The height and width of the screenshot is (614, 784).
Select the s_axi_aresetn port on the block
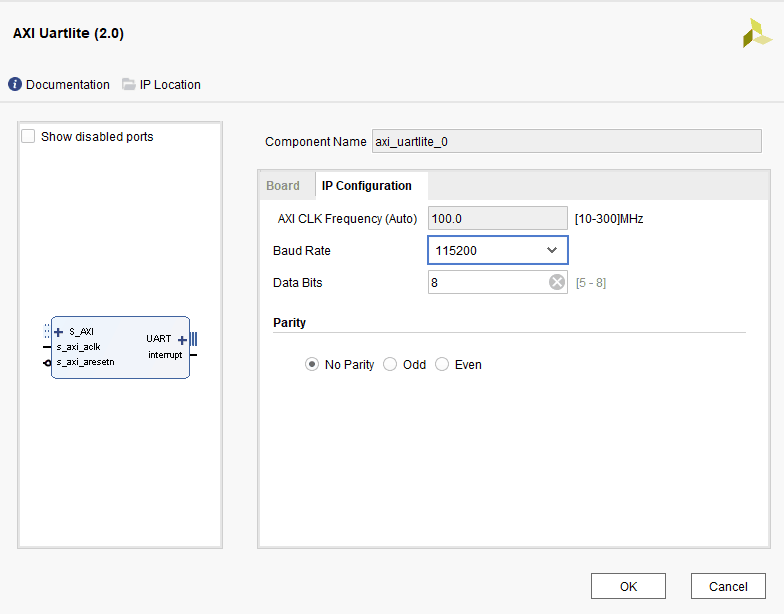tap(84, 362)
